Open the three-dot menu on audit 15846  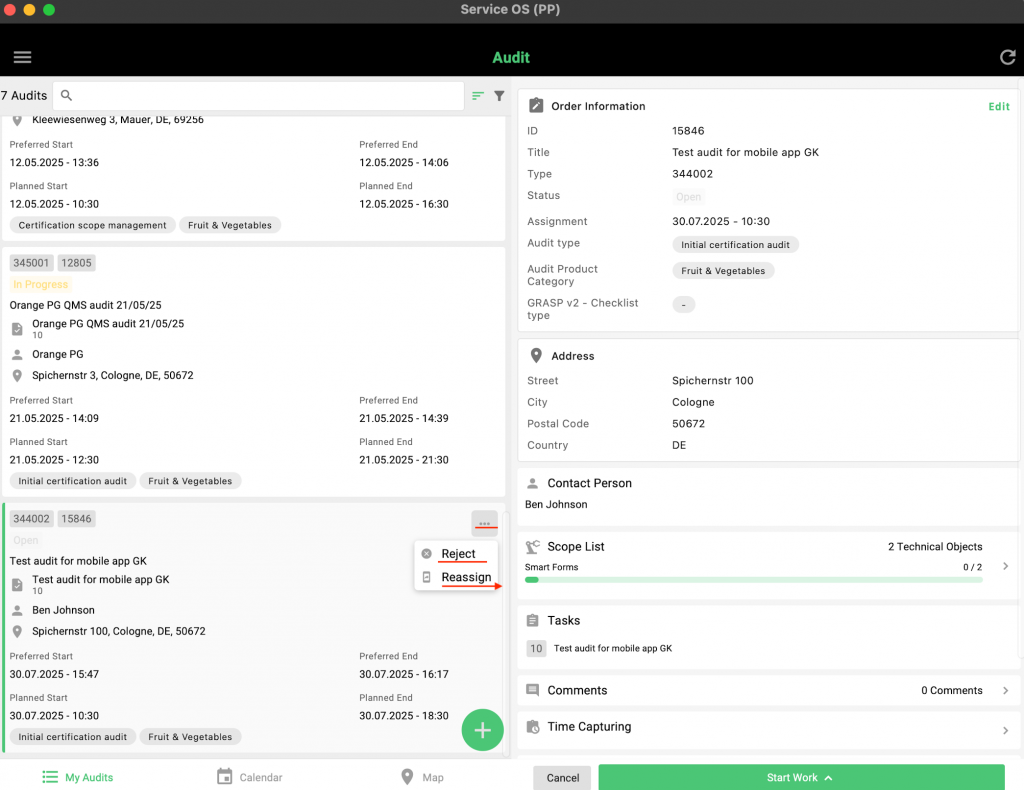pyautogui.click(x=484, y=523)
